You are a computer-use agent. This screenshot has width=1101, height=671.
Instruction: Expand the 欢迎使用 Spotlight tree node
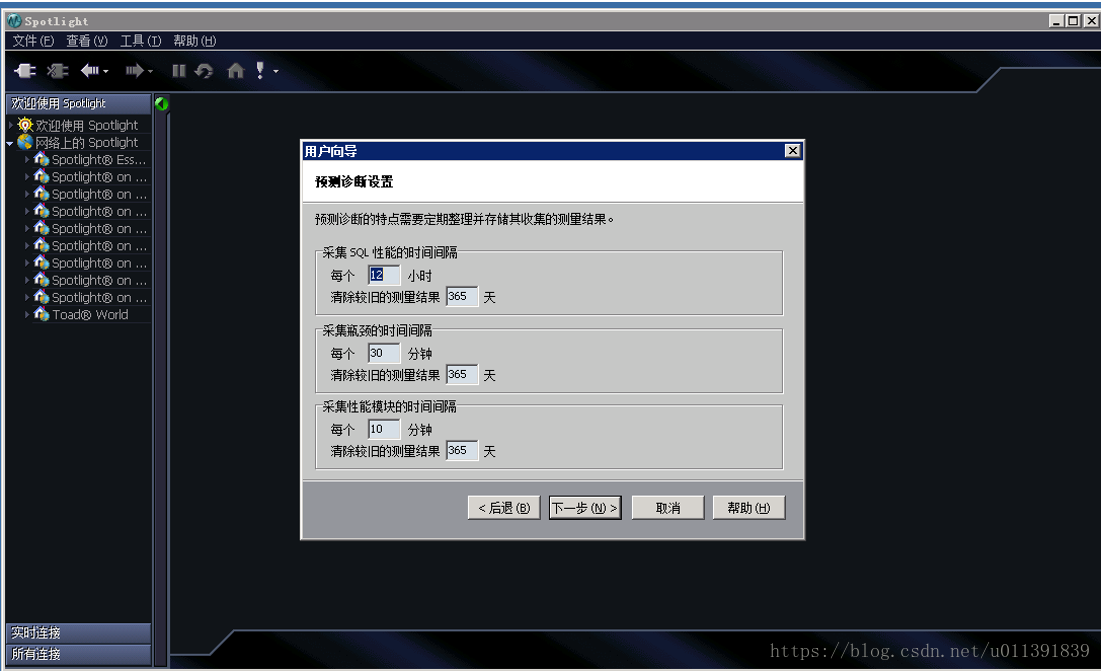point(11,125)
